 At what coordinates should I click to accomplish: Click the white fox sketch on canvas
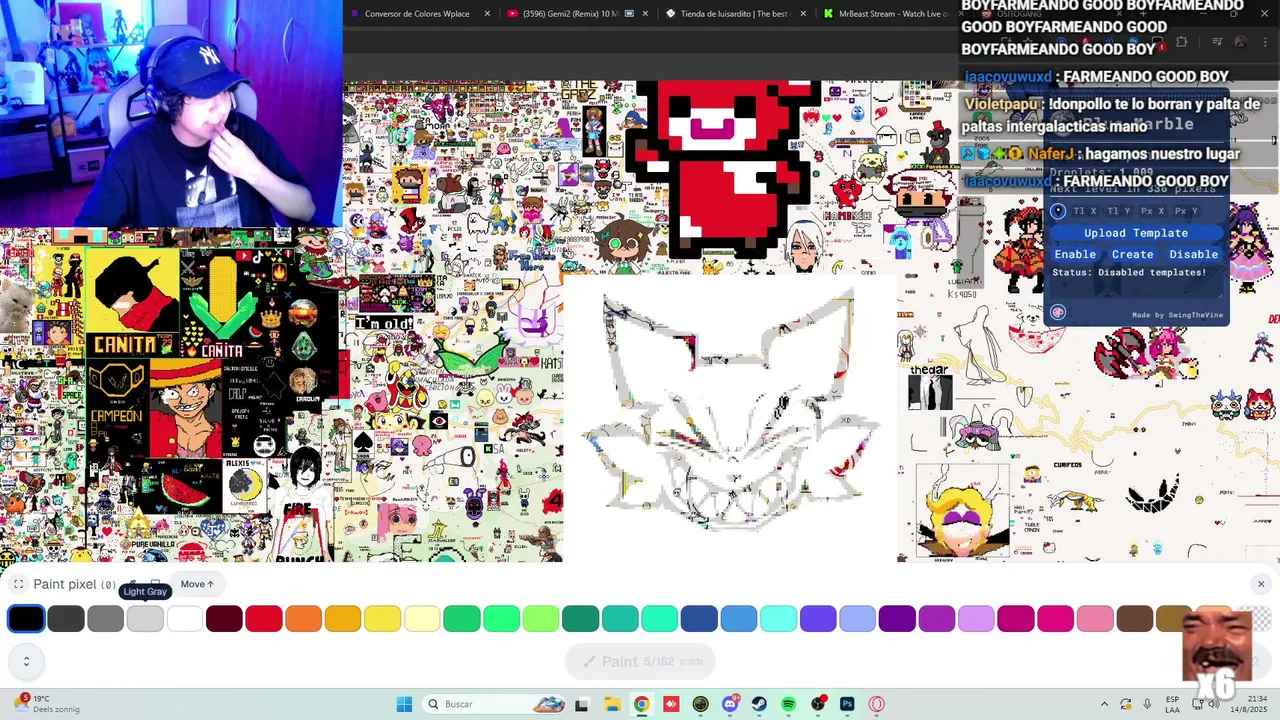point(733,410)
